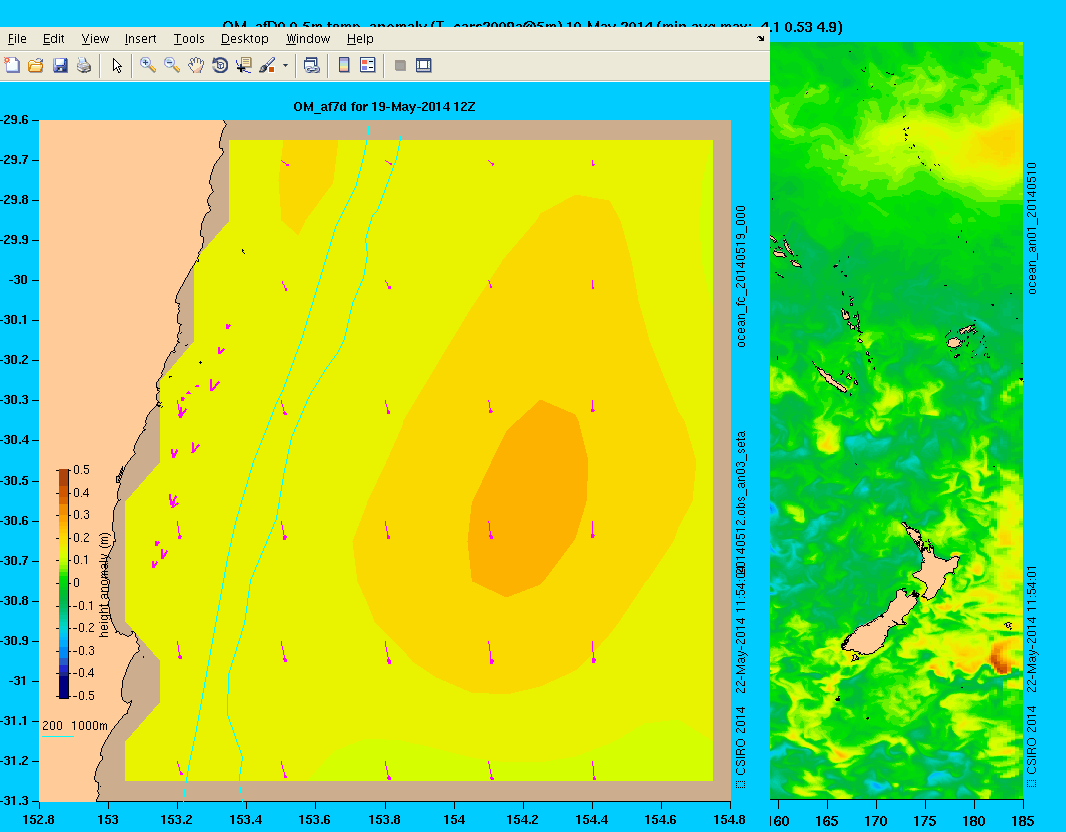
Task: Click the height anomaly colorbar on the plot
Action: pos(63,583)
